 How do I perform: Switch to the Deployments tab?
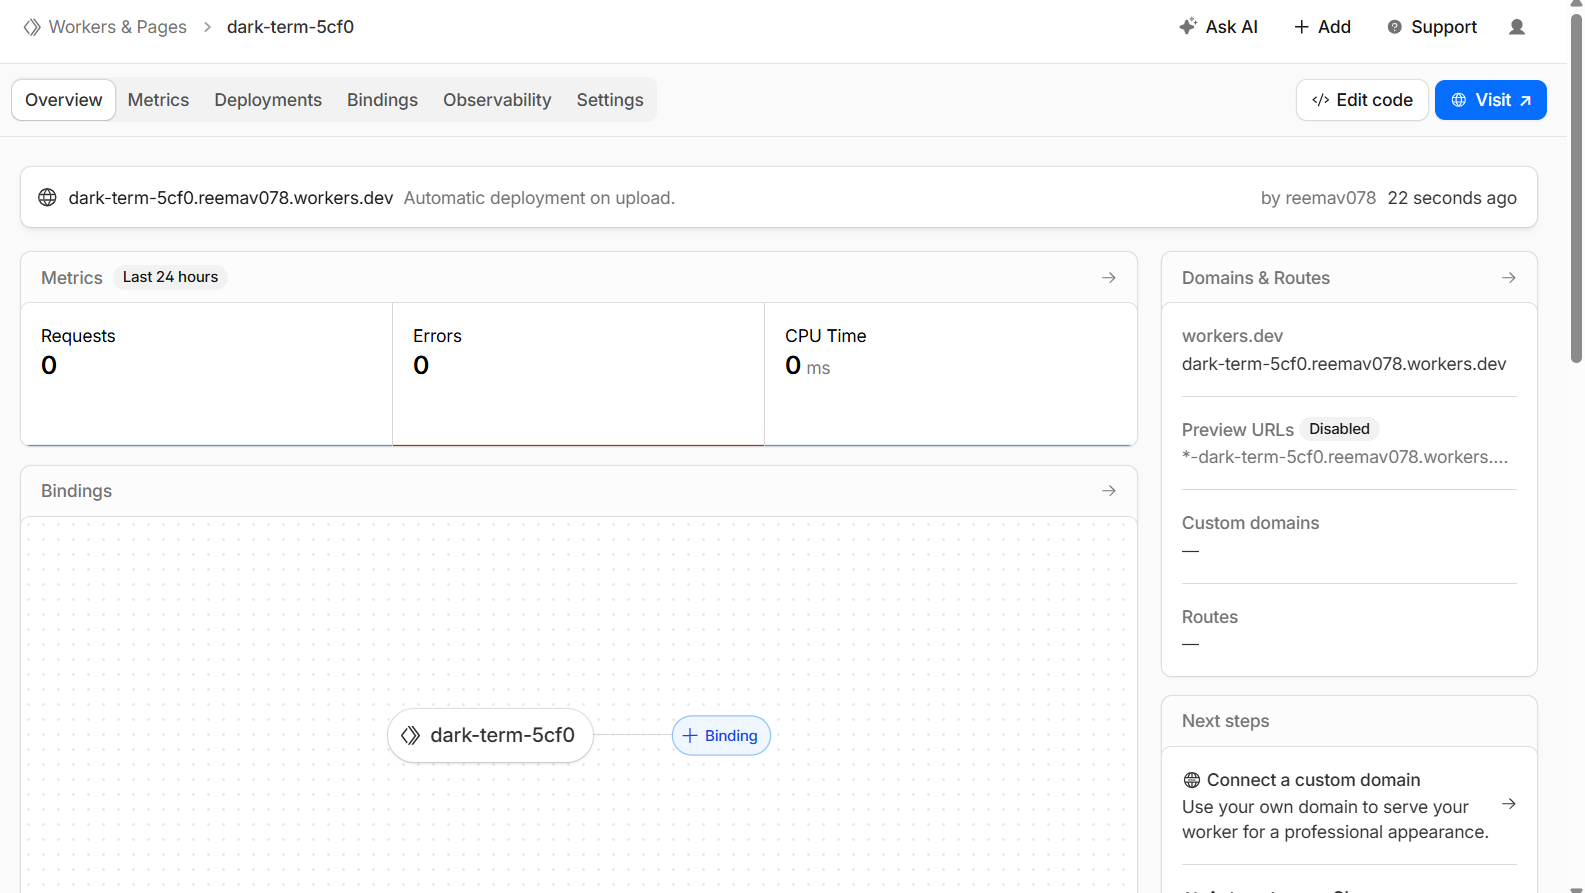tap(268, 100)
